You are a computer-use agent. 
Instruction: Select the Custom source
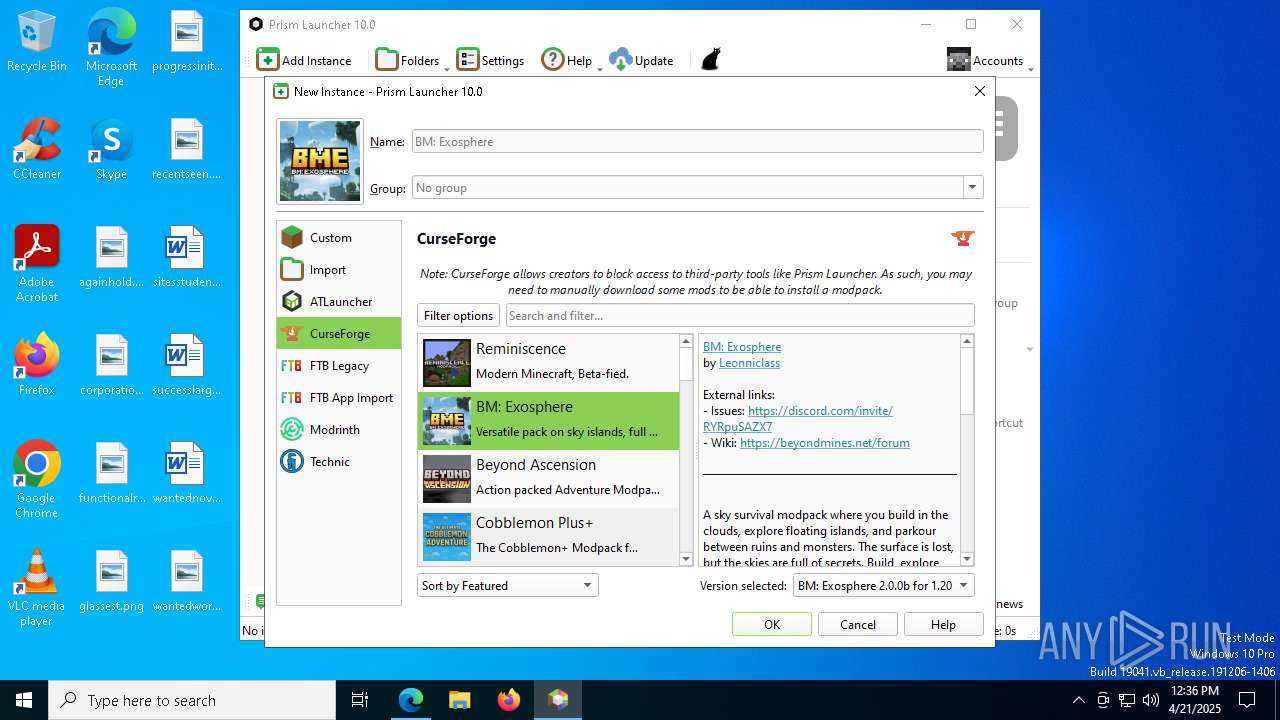click(x=339, y=238)
